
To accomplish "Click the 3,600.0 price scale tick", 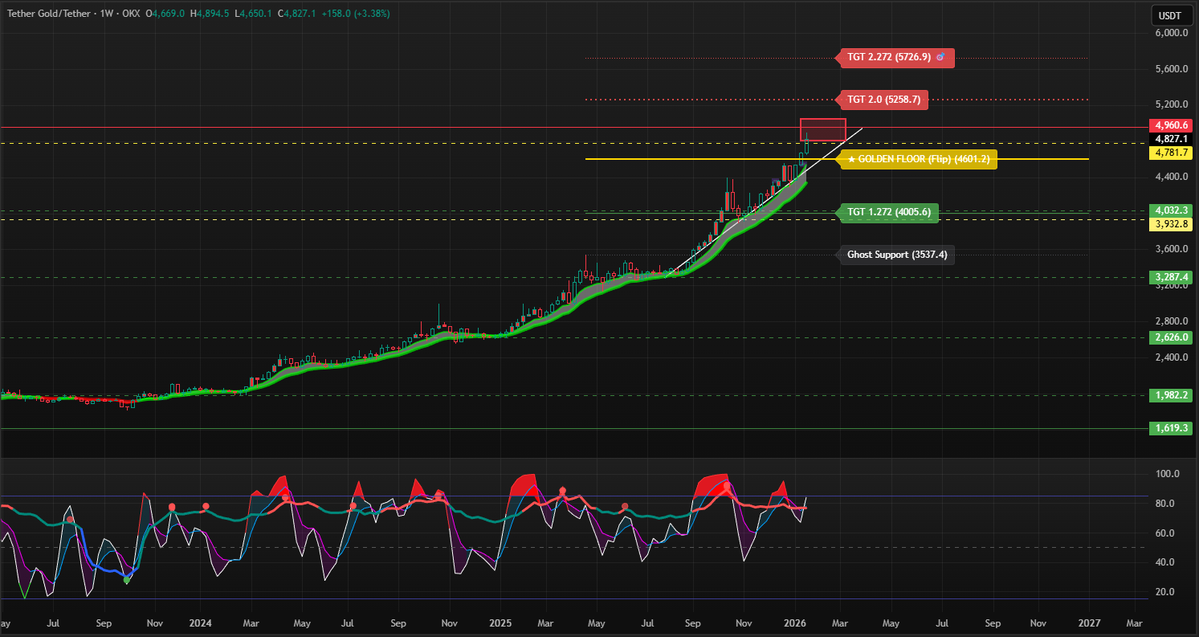I will 1171,249.
